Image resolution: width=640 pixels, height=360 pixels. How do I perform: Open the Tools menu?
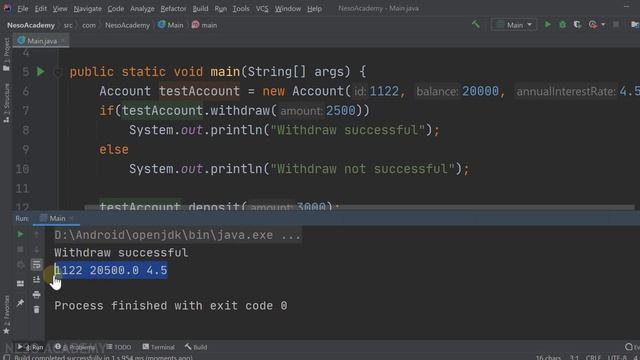pyautogui.click(x=241, y=9)
